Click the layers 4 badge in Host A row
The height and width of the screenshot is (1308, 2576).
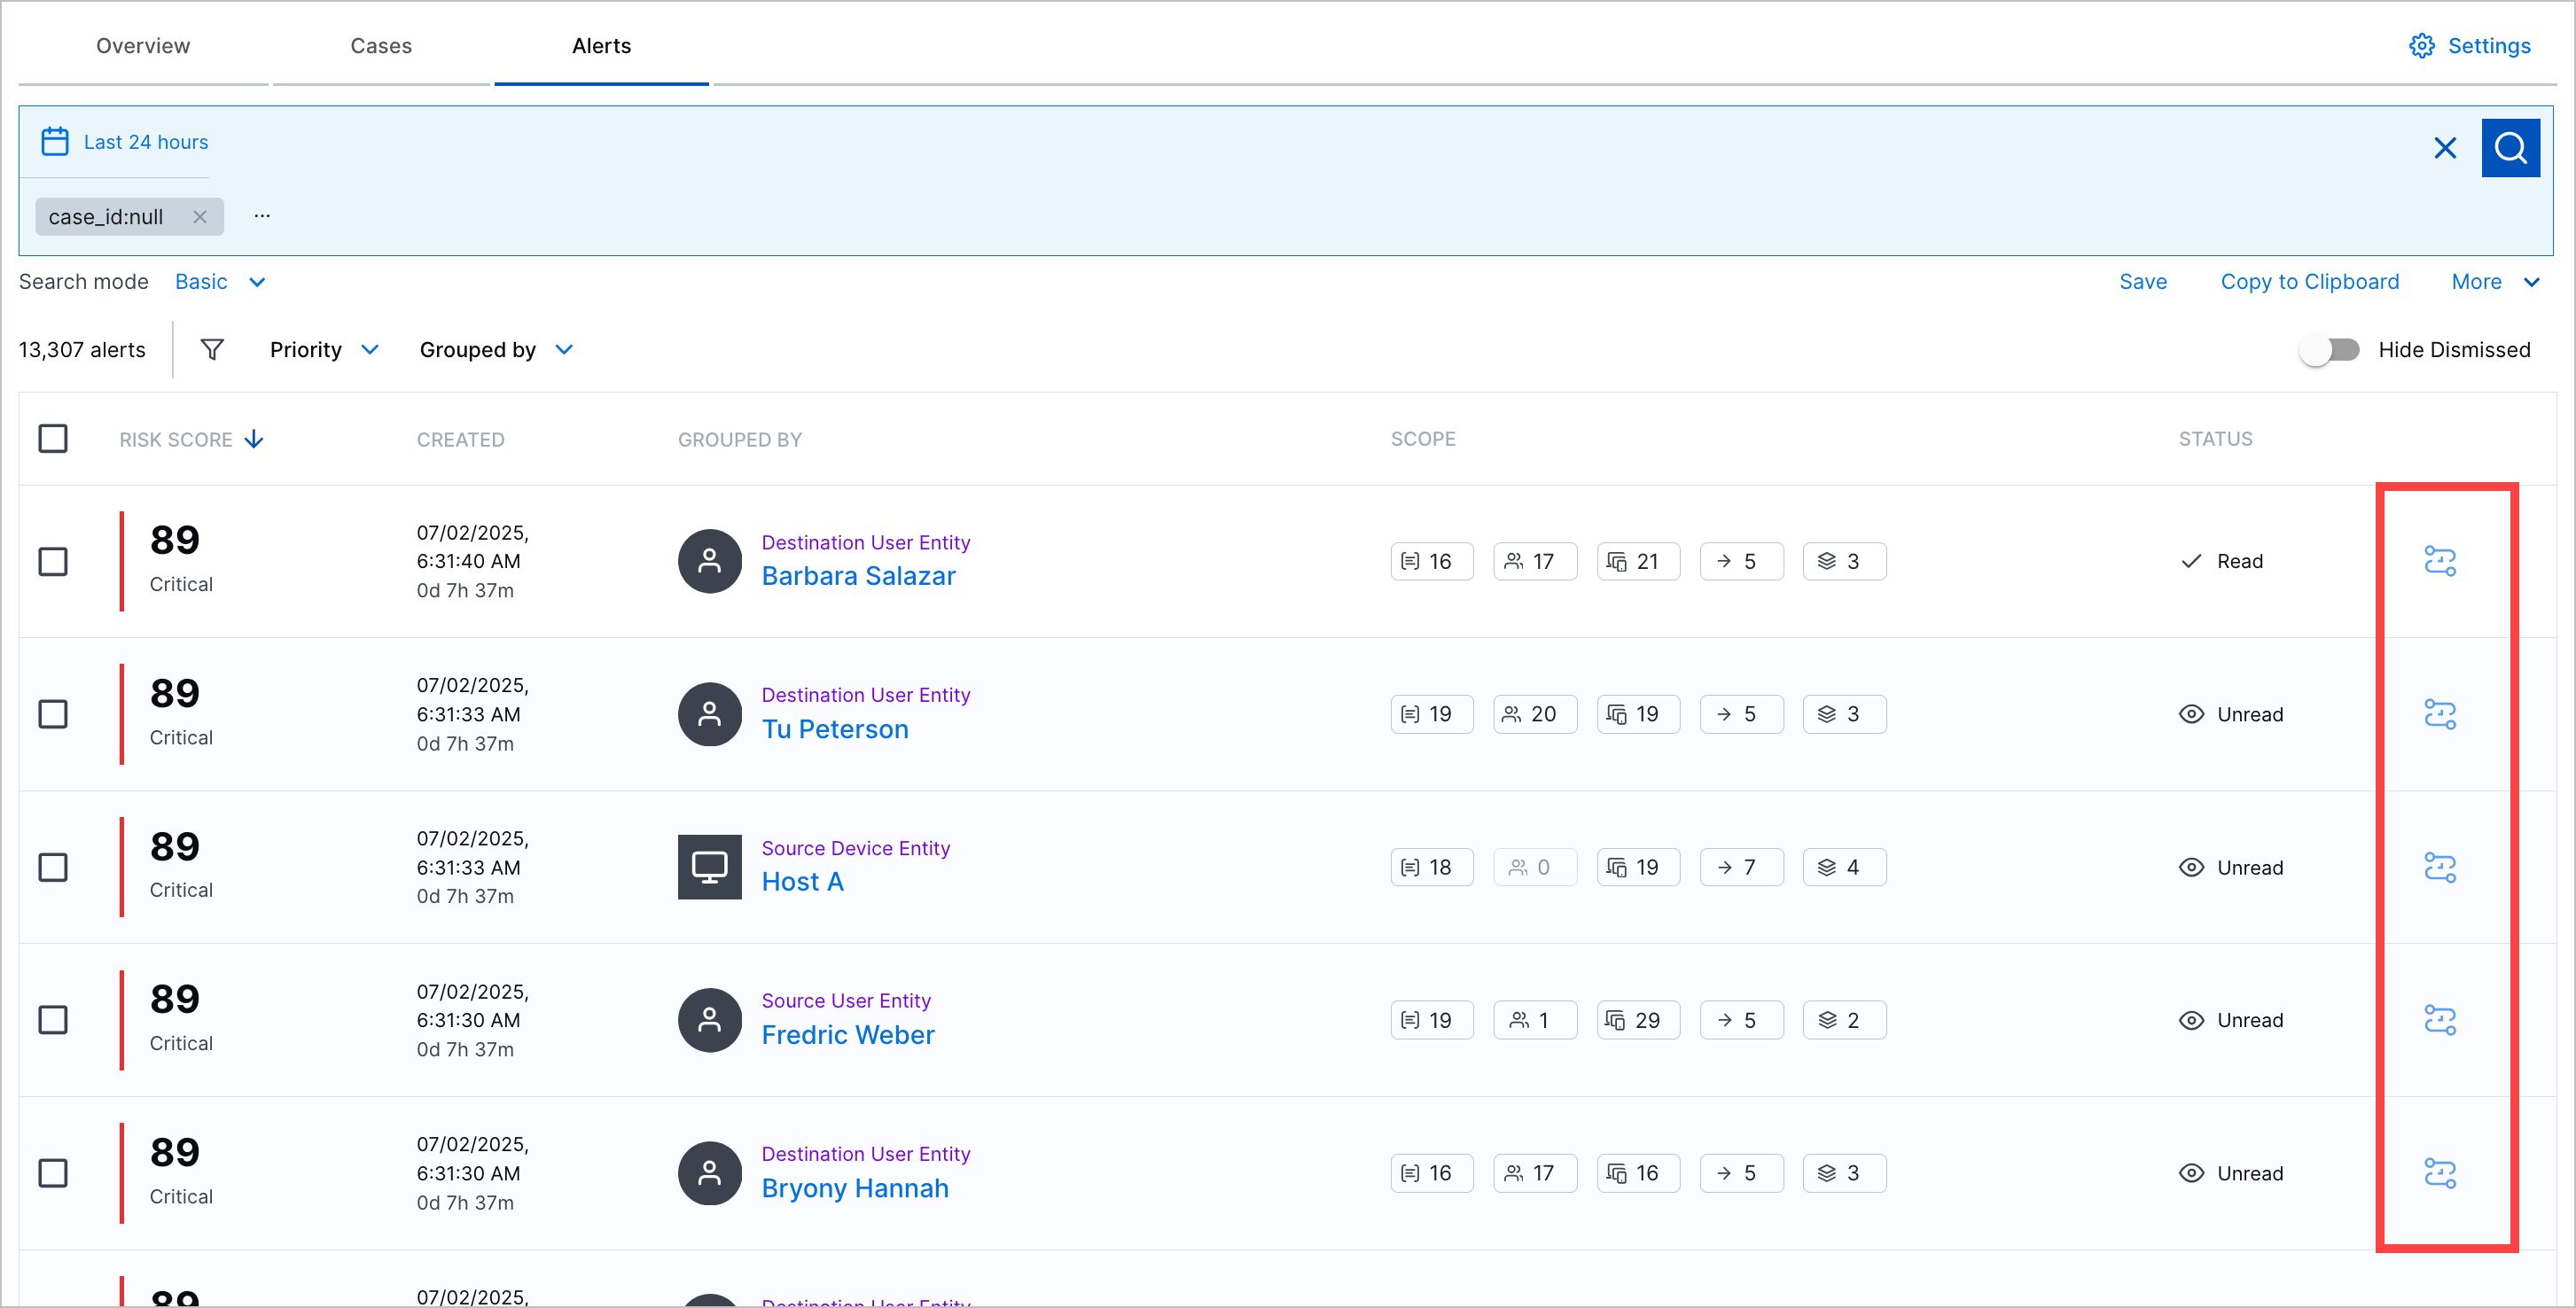(x=1844, y=867)
